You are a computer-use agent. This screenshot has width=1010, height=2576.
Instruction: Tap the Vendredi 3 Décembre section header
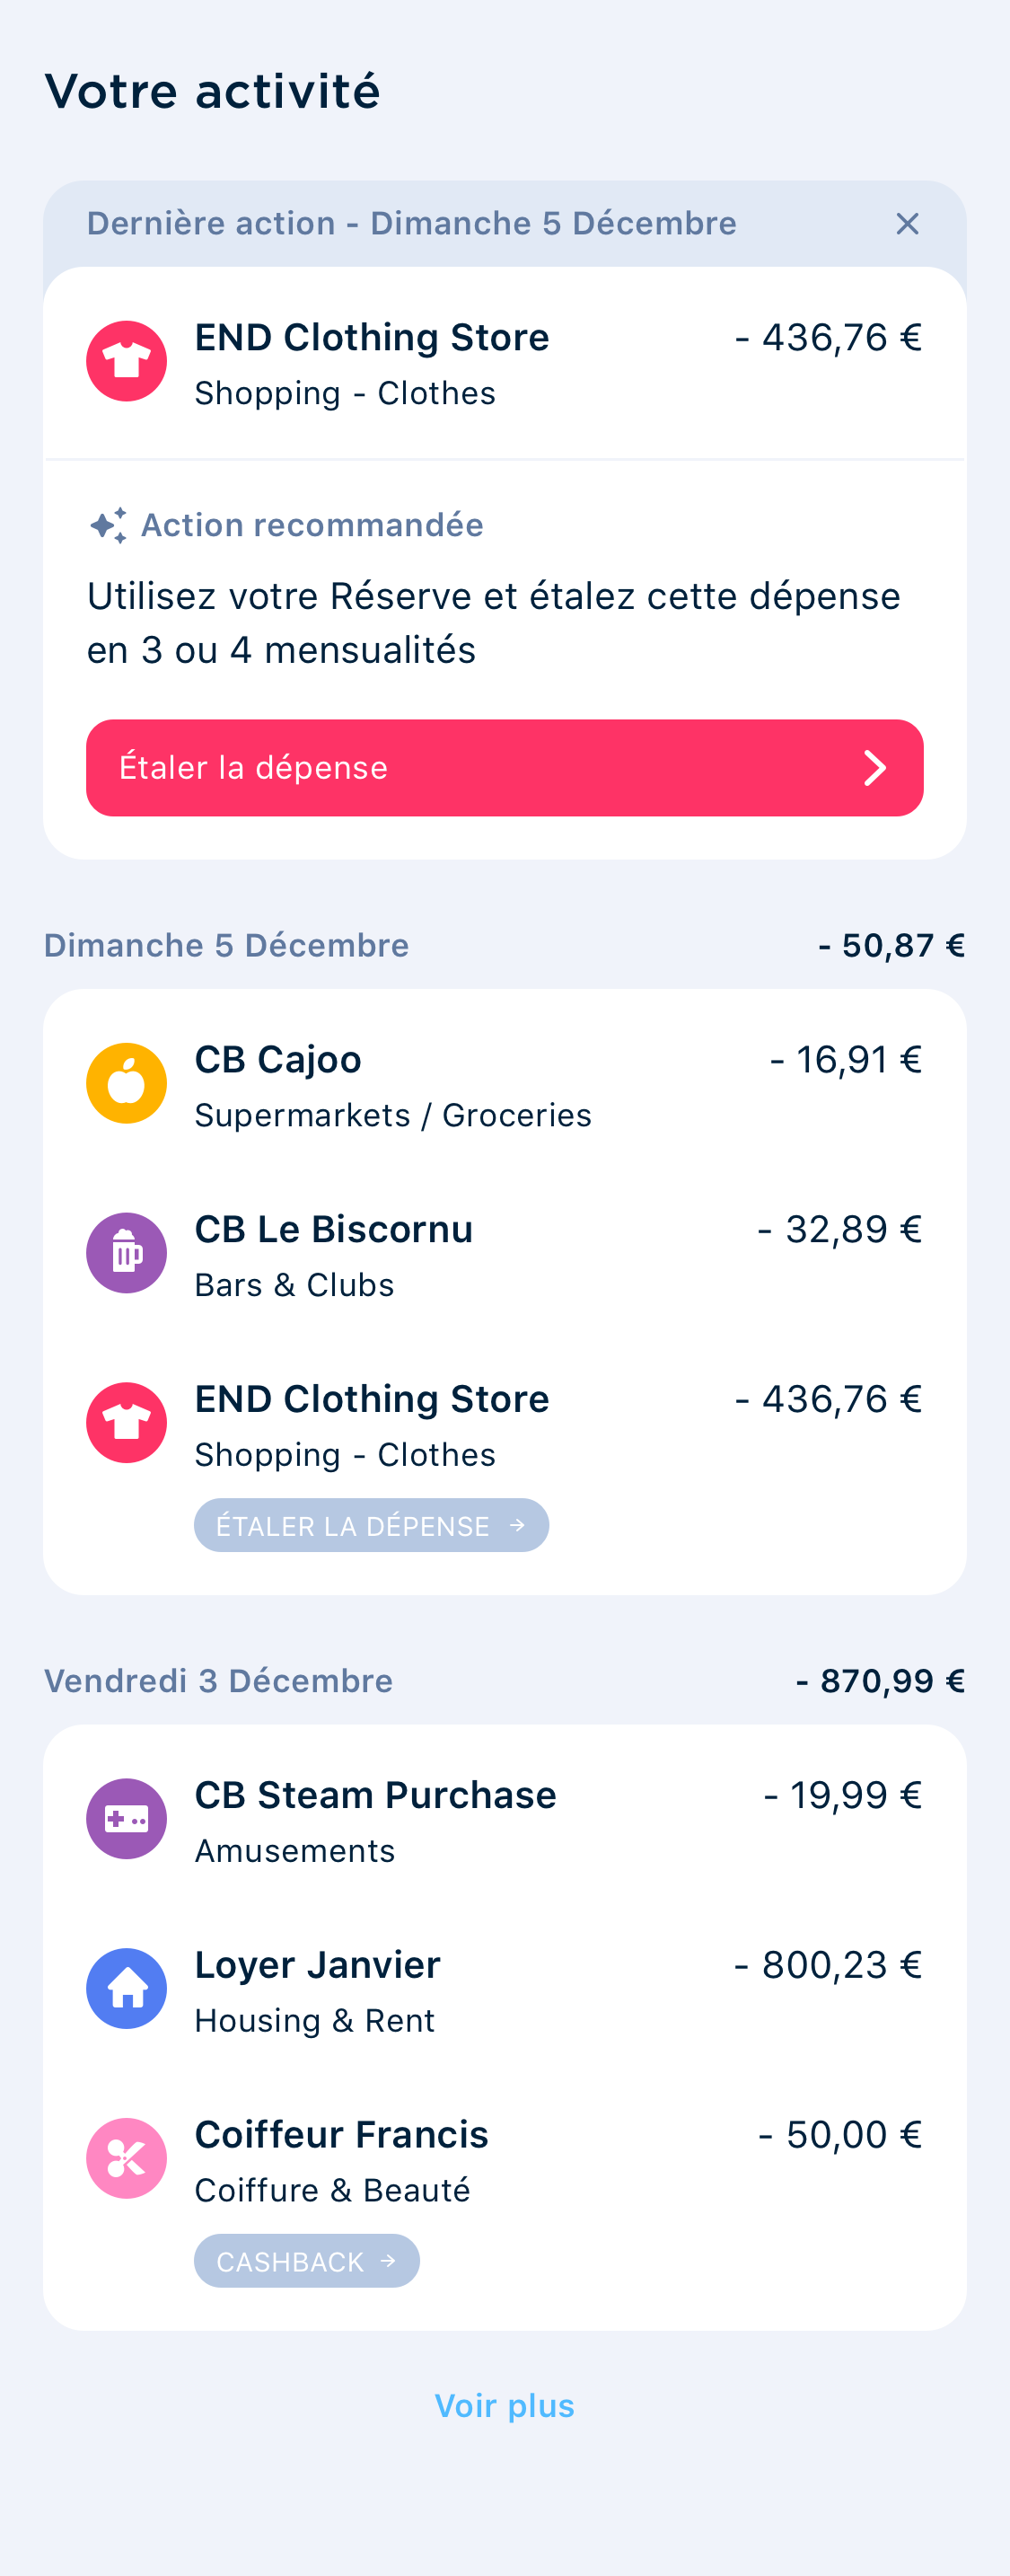click(219, 1681)
